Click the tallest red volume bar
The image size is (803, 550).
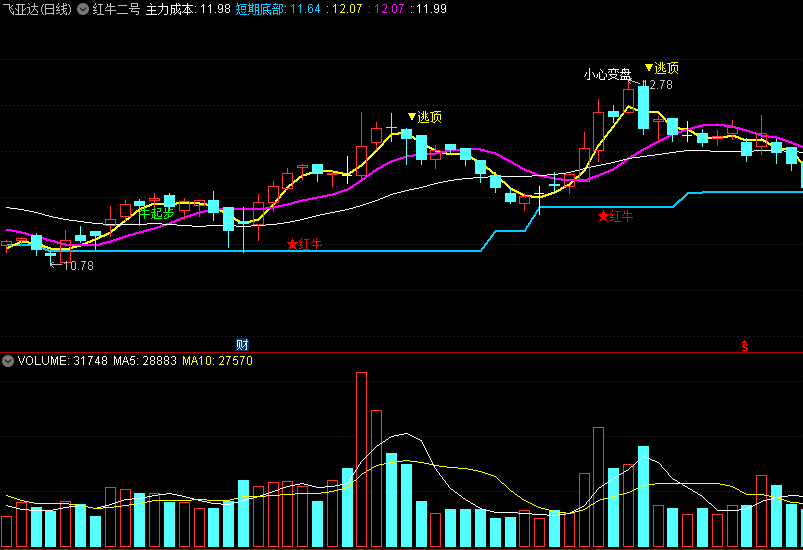click(x=362, y=459)
